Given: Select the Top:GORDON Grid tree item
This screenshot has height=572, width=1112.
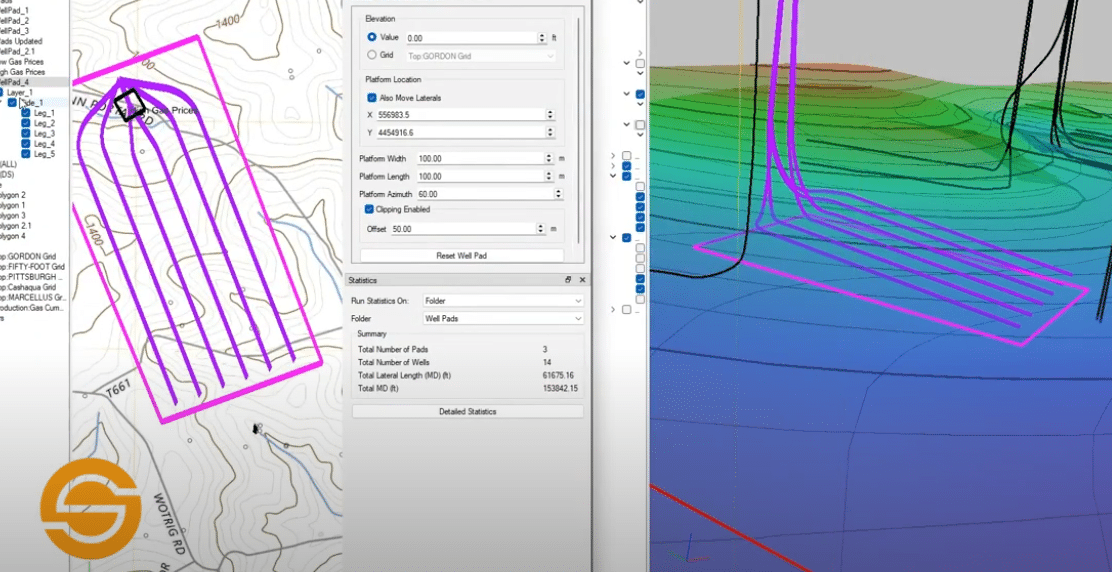Looking at the screenshot, I should click(28, 257).
